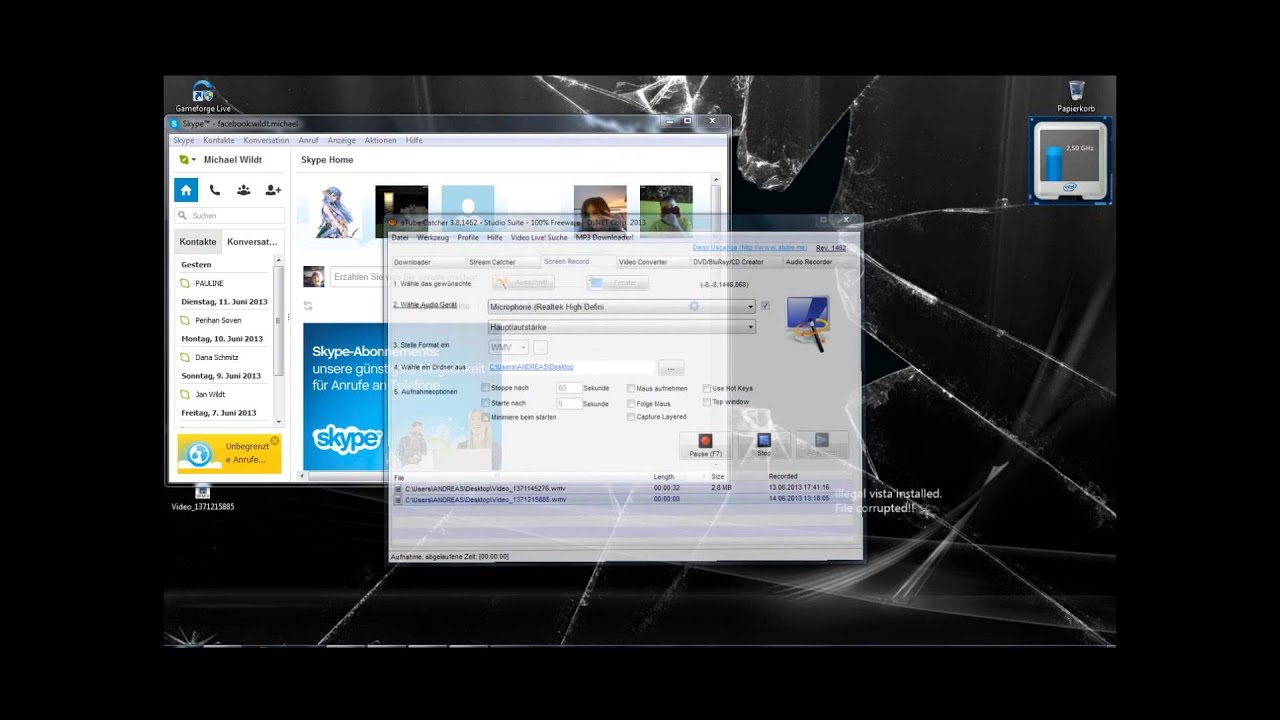The width and height of the screenshot is (1280, 720).
Task: Open the Skype menu in Skype menu bar
Action: pyautogui.click(x=184, y=141)
